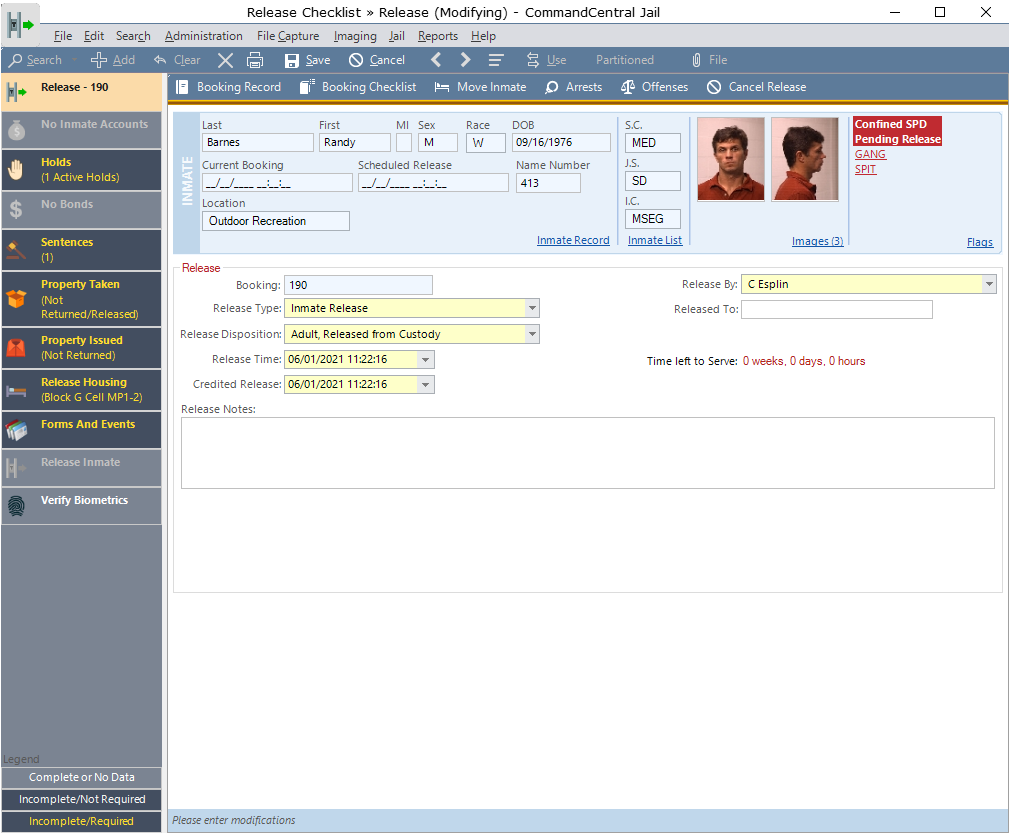Screen dimensions: 1010x834
Task: Open Property Taken box item
Action: pos(81,298)
